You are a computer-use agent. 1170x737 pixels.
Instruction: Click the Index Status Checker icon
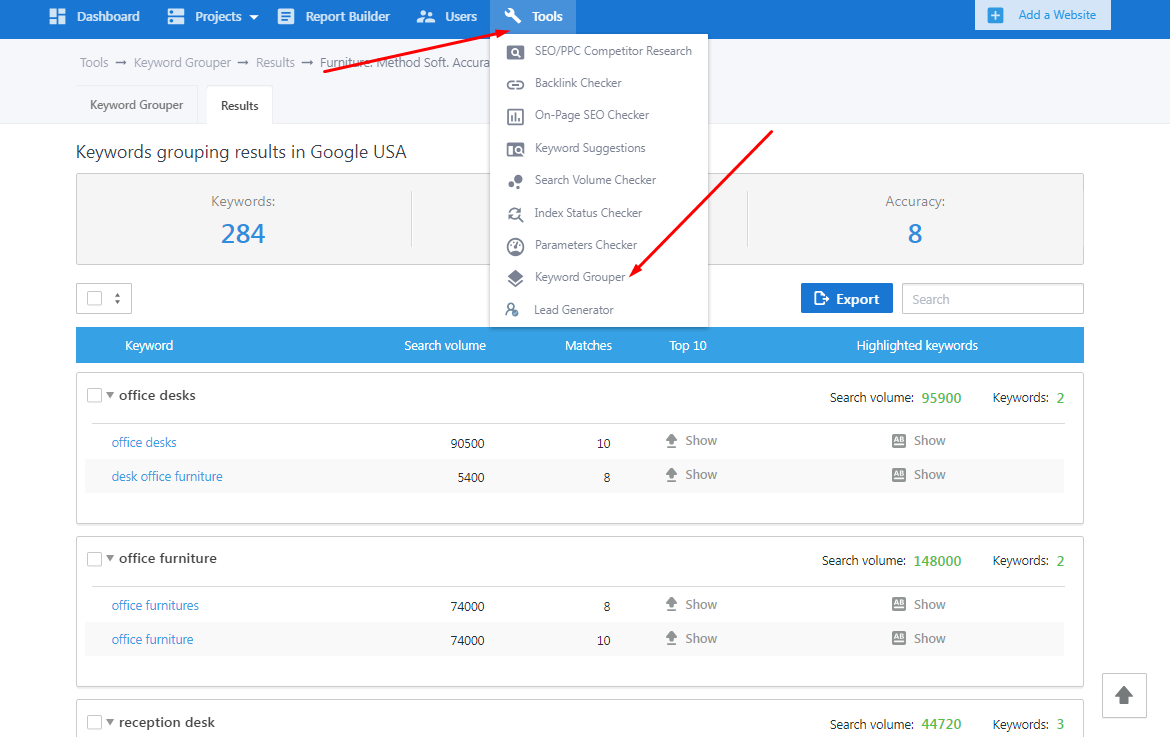pyautogui.click(x=515, y=214)
